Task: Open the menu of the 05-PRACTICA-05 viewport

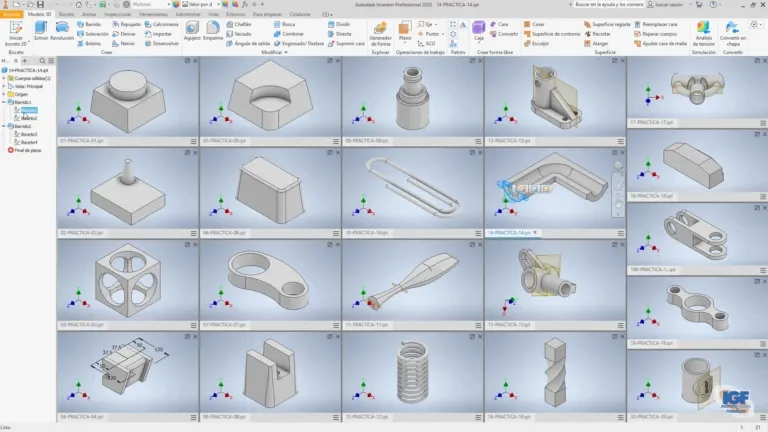Action: coord(336,141)
